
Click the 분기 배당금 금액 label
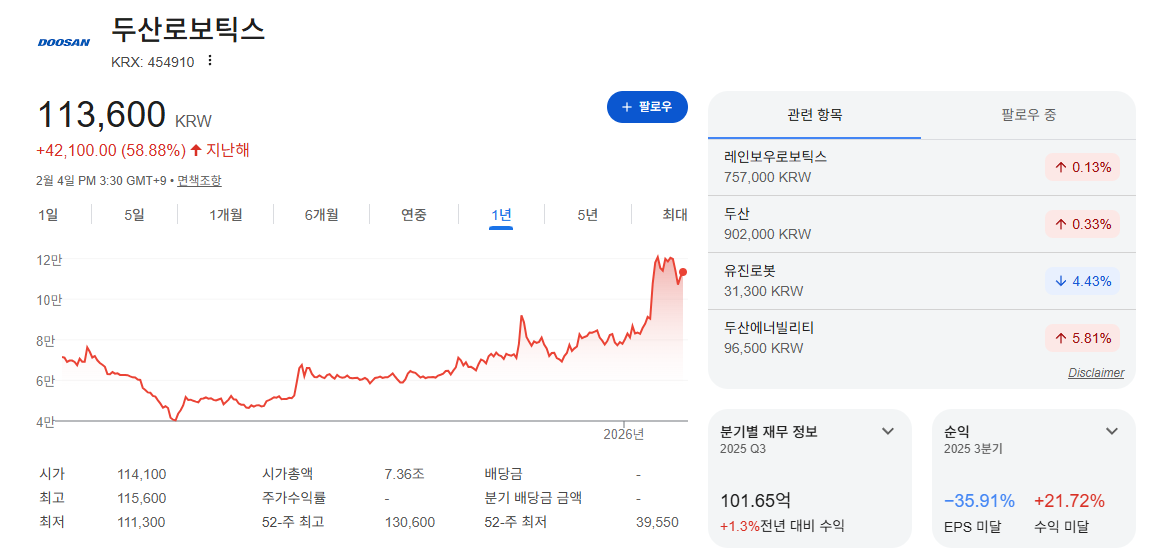pos(533,498)
